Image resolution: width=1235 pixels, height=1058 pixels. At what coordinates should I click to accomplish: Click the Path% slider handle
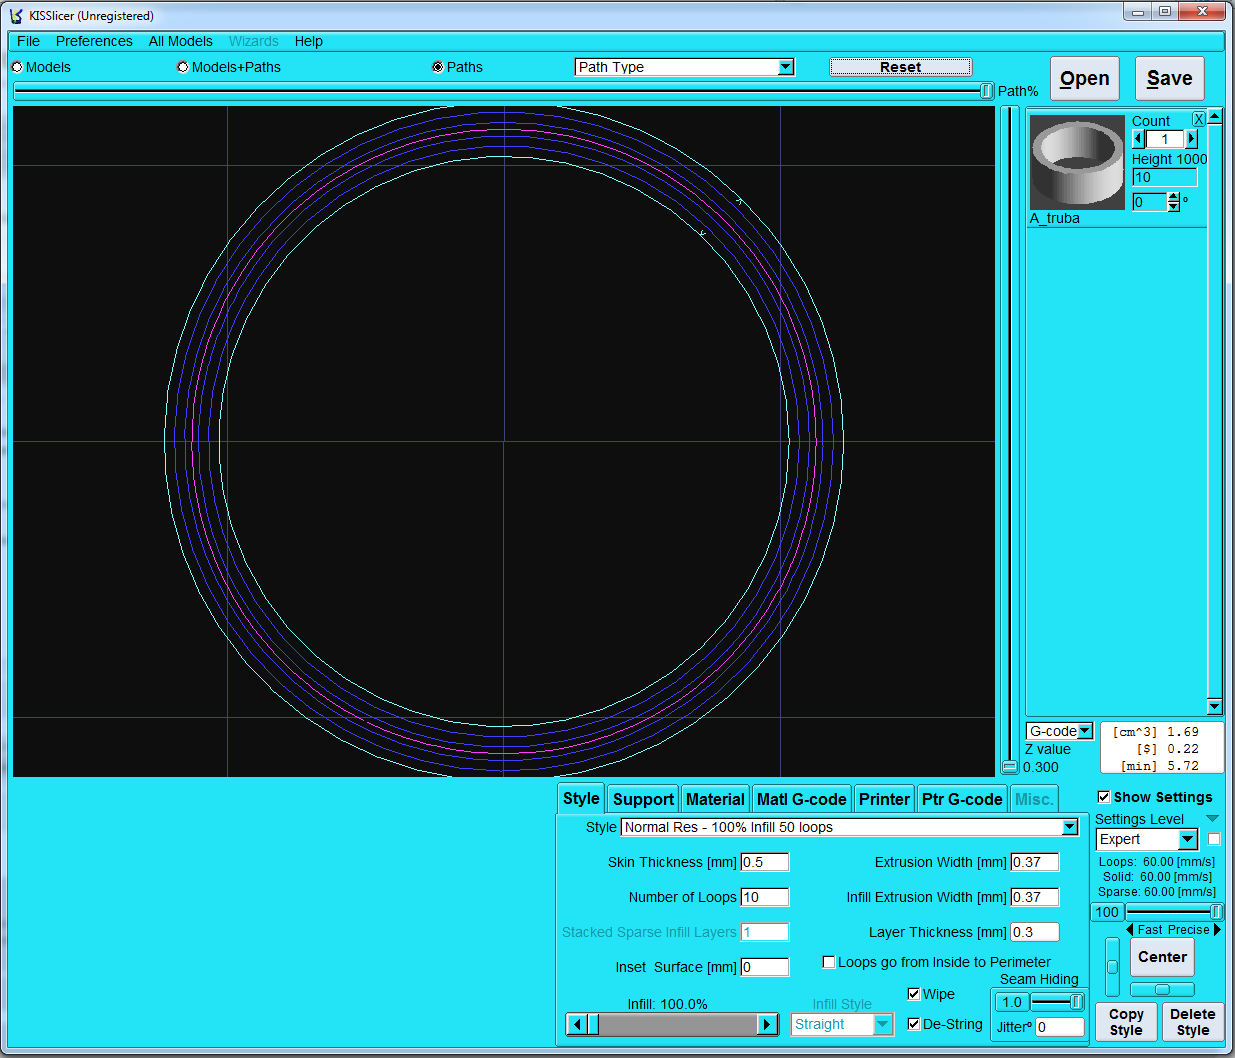987,91
